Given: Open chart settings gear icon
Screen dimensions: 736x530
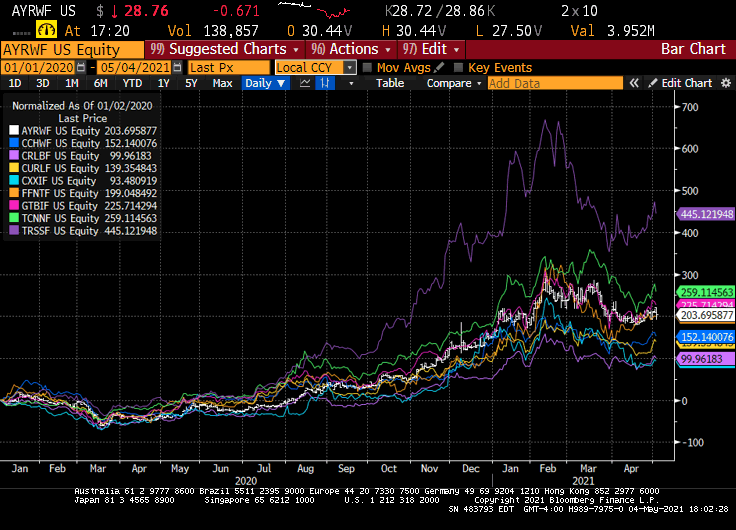Looking at the screenshot, I should click(x=726, y=83).
